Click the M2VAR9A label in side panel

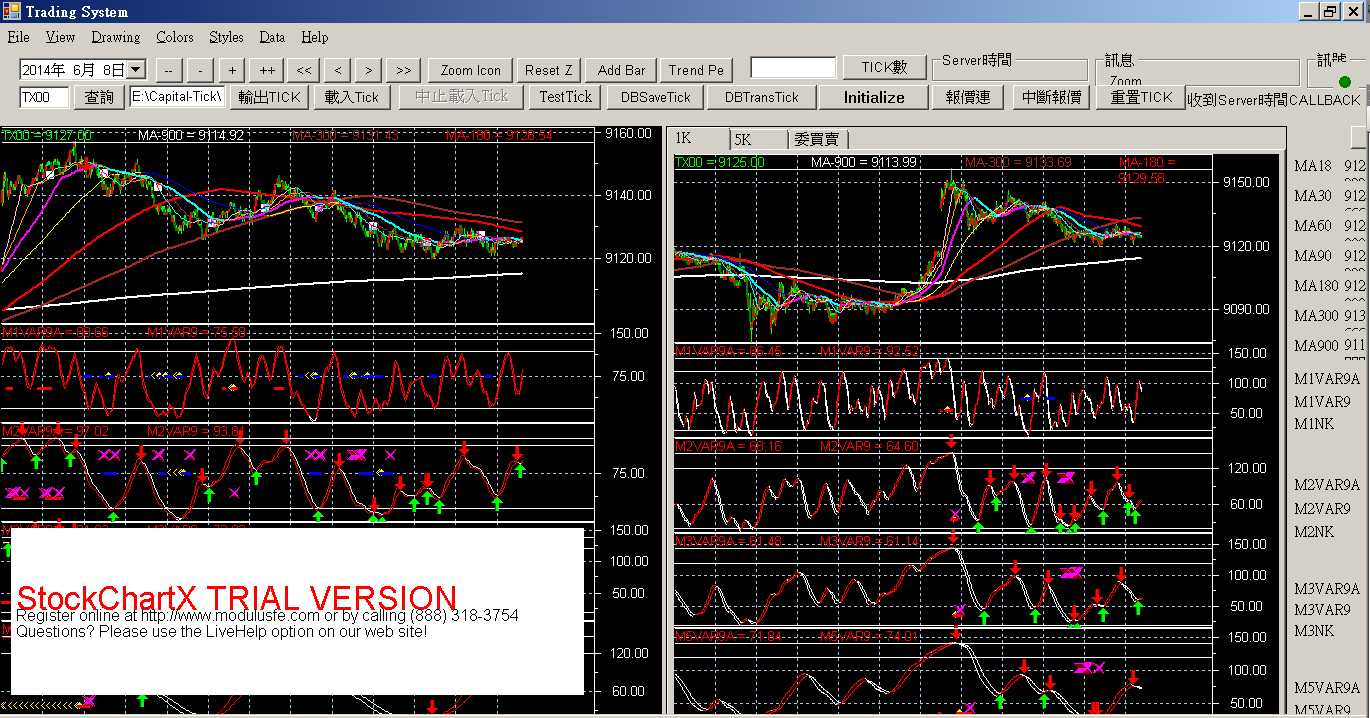coord(1327,485)
